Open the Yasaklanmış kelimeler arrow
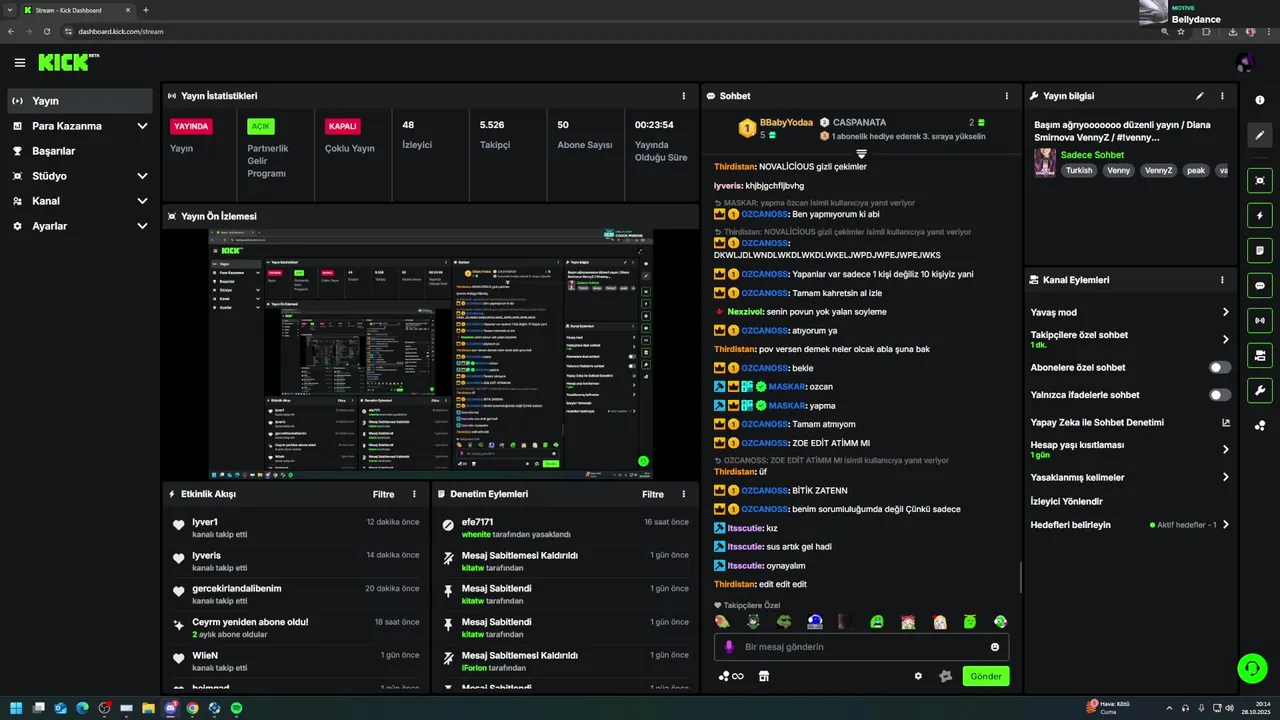Image resolution: width=1280 pixels, height=720 pixels. coord(1225,477)
